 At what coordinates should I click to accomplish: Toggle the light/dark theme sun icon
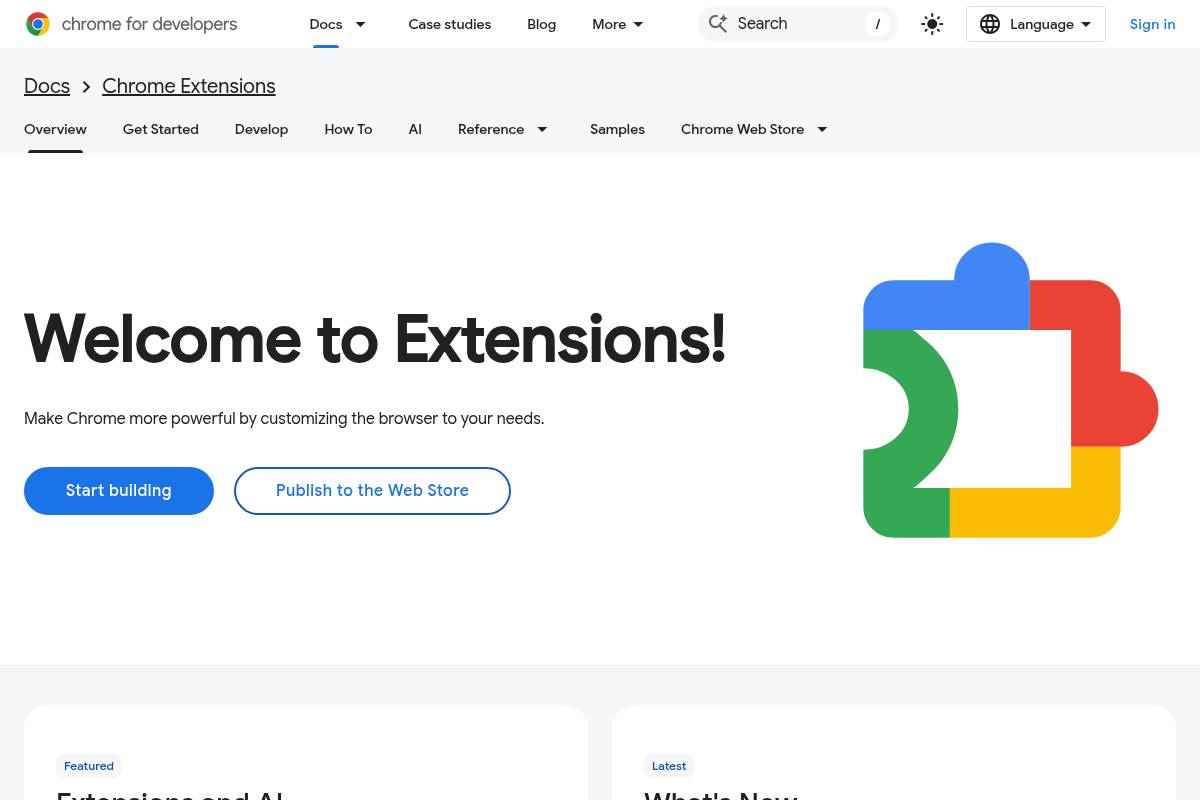pos(932,24)
